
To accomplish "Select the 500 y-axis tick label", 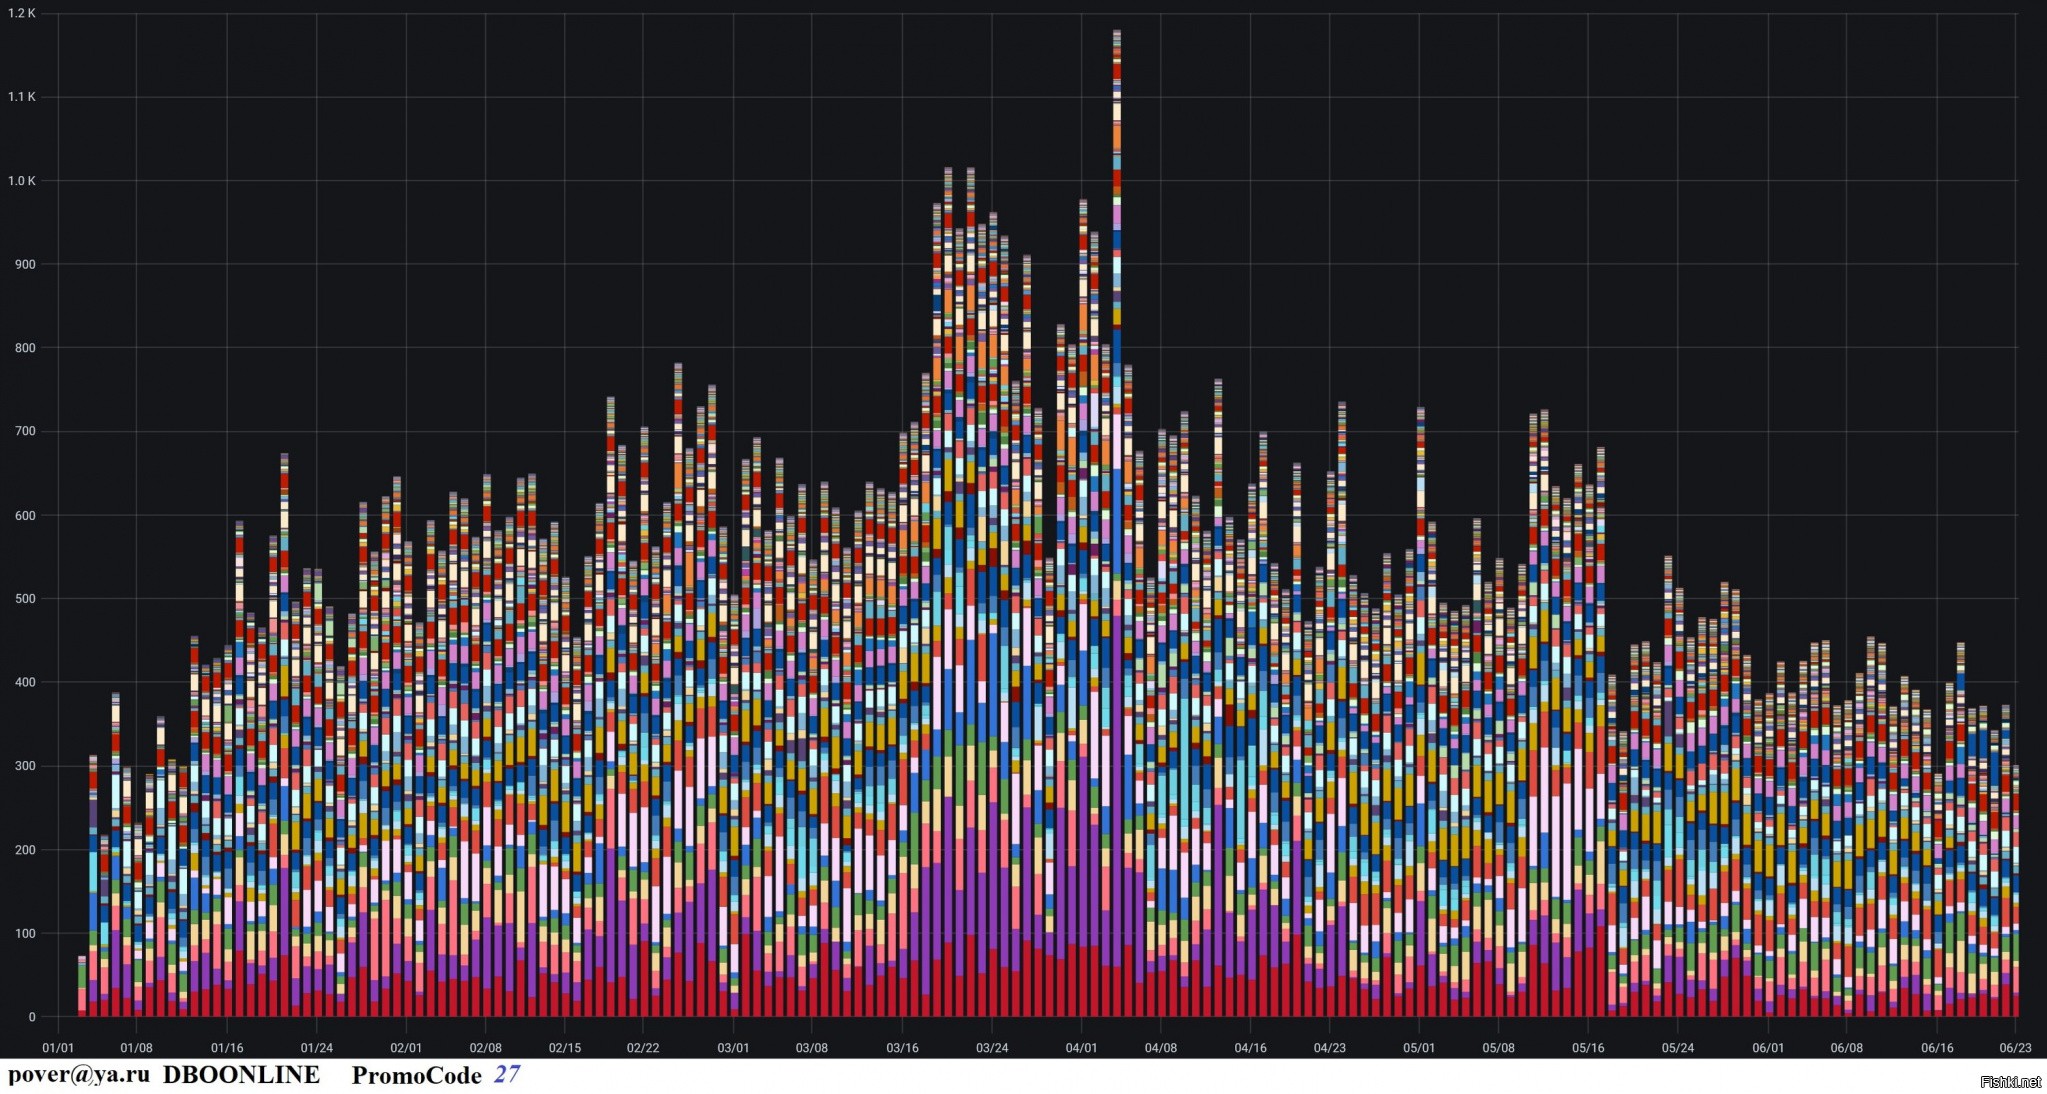I will click(x=25, y=599).
